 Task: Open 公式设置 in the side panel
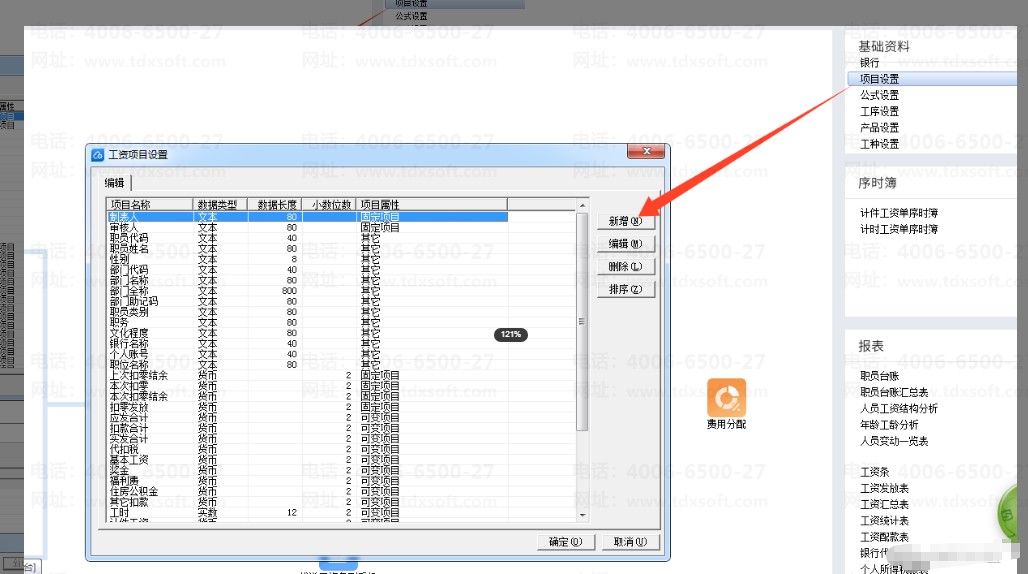[879, 95]
